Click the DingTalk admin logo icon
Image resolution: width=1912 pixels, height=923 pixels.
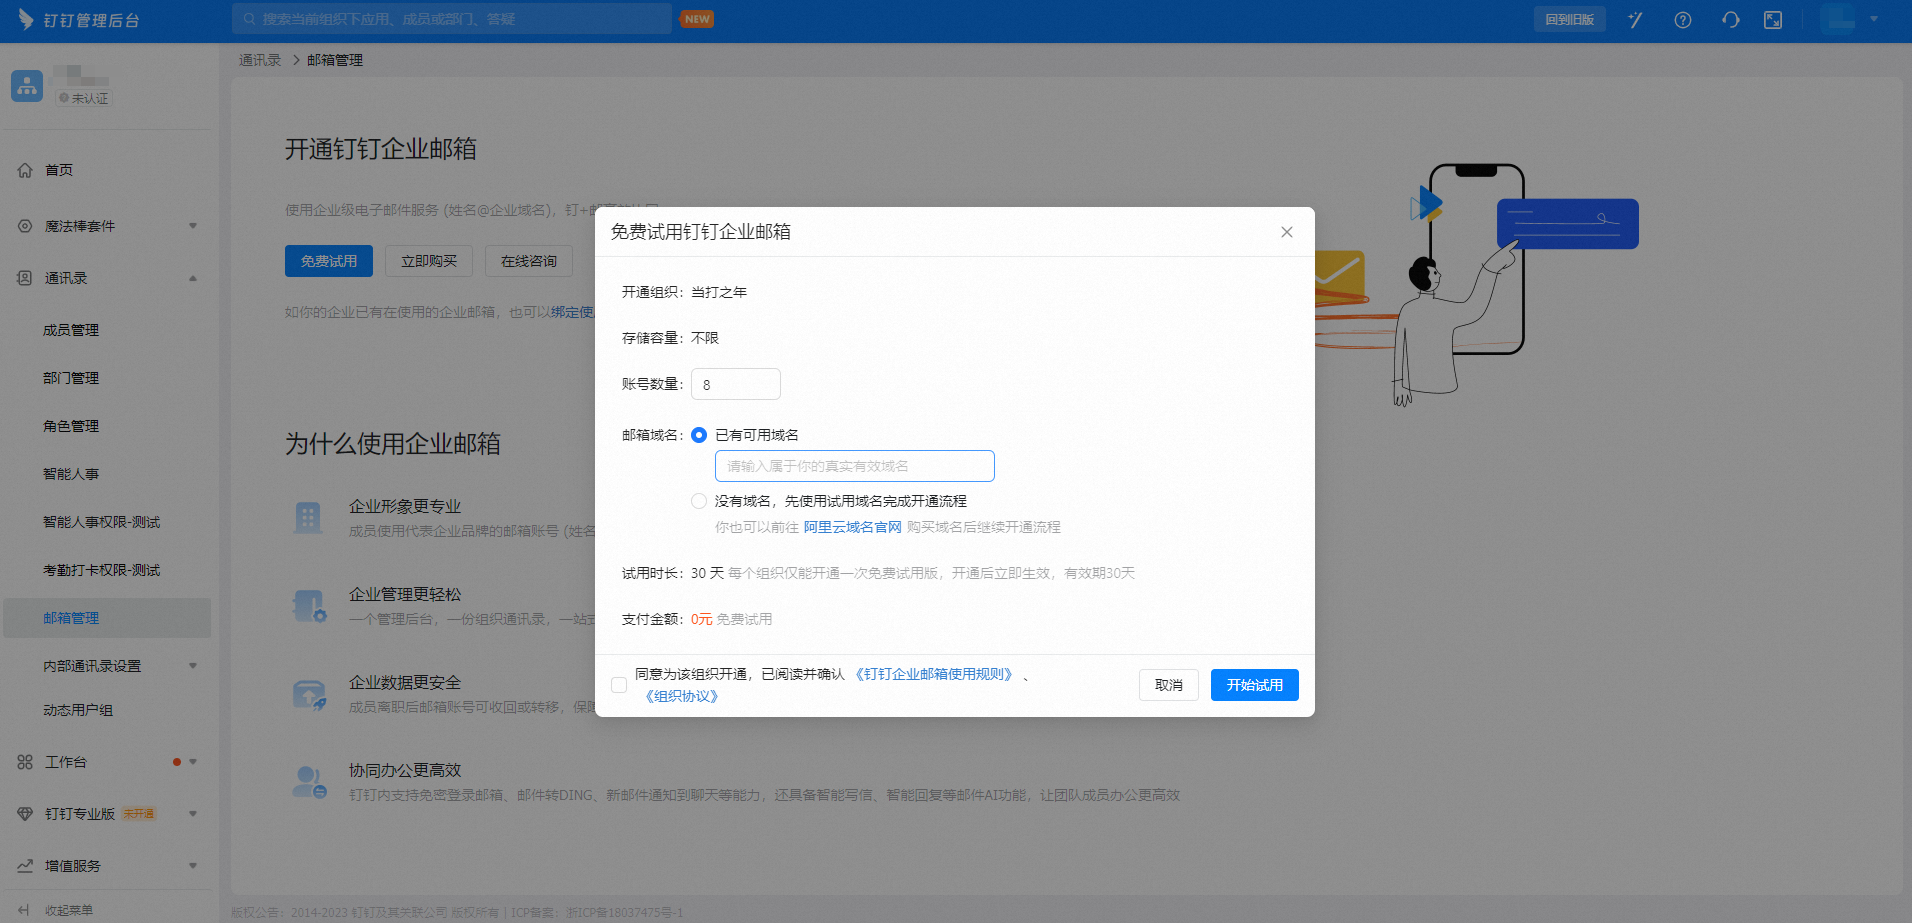[x=25, y=19]
